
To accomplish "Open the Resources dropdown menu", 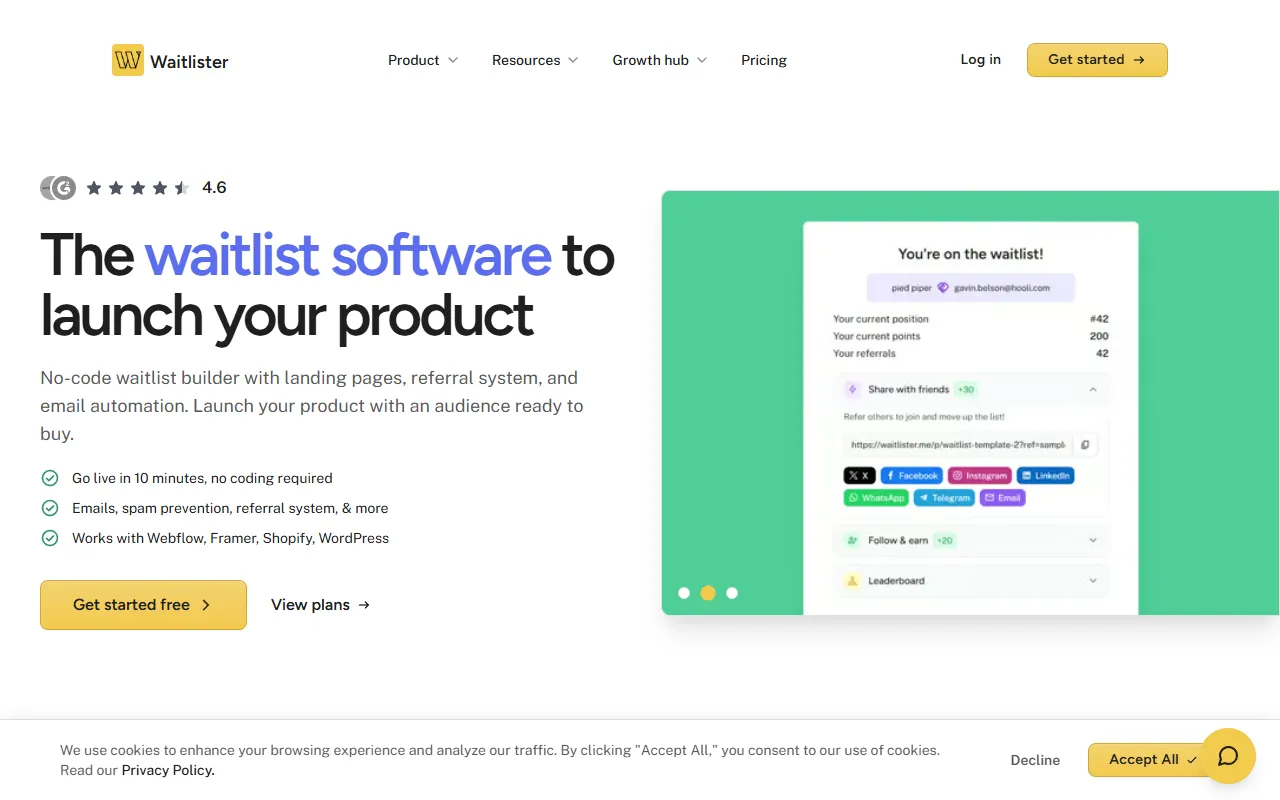I will [x=535, y=60].
